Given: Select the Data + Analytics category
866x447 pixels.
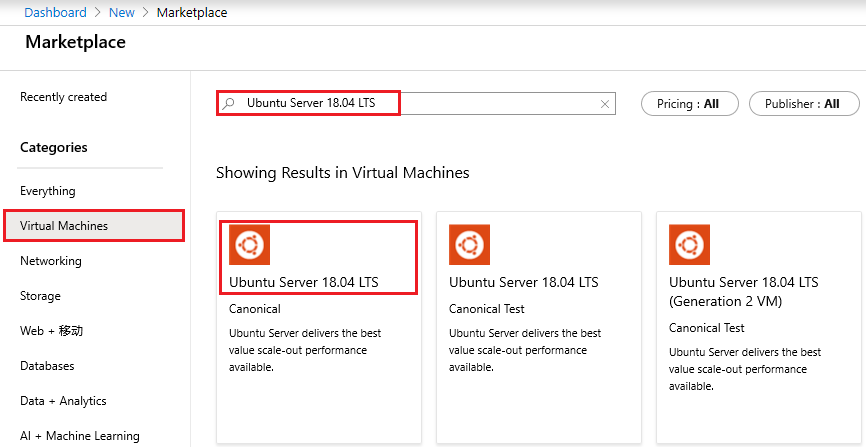Looking at the screenshot, I should coord(63,401).
